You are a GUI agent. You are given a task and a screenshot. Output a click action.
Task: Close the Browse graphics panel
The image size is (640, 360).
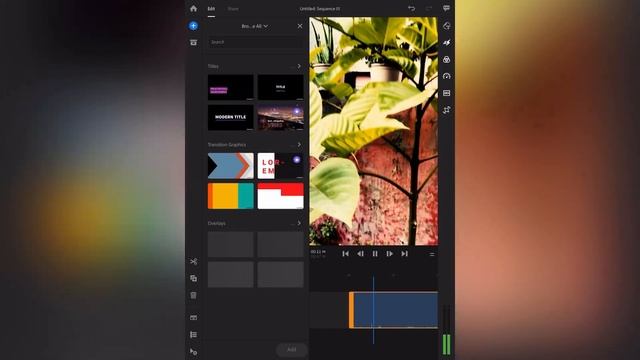[x=300, y=26]
